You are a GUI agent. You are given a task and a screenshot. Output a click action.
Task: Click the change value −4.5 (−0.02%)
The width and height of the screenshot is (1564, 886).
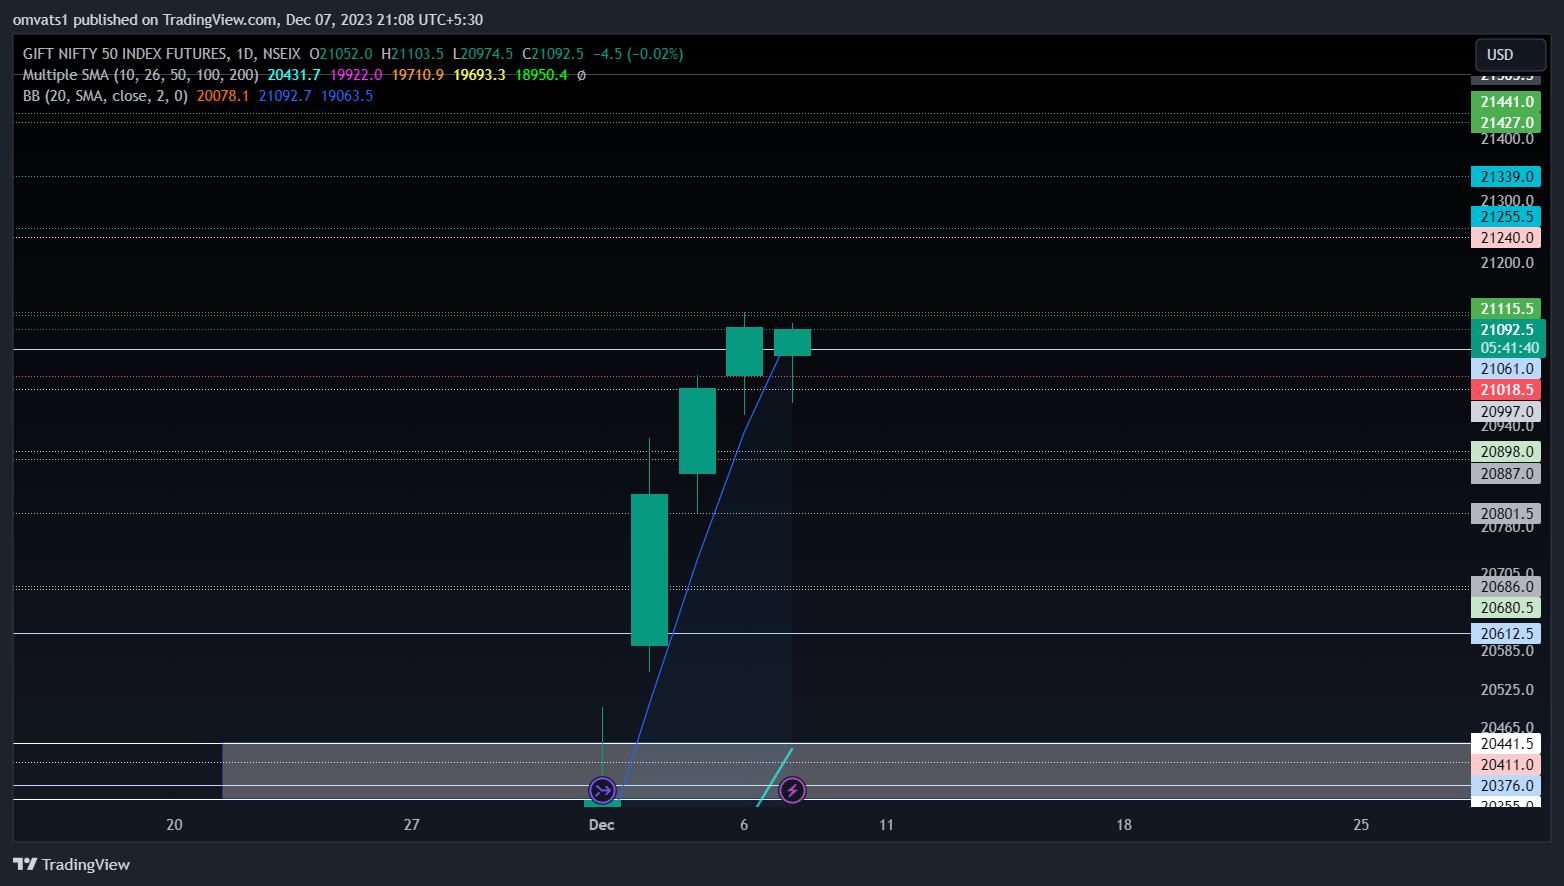(x=638, y=54)
